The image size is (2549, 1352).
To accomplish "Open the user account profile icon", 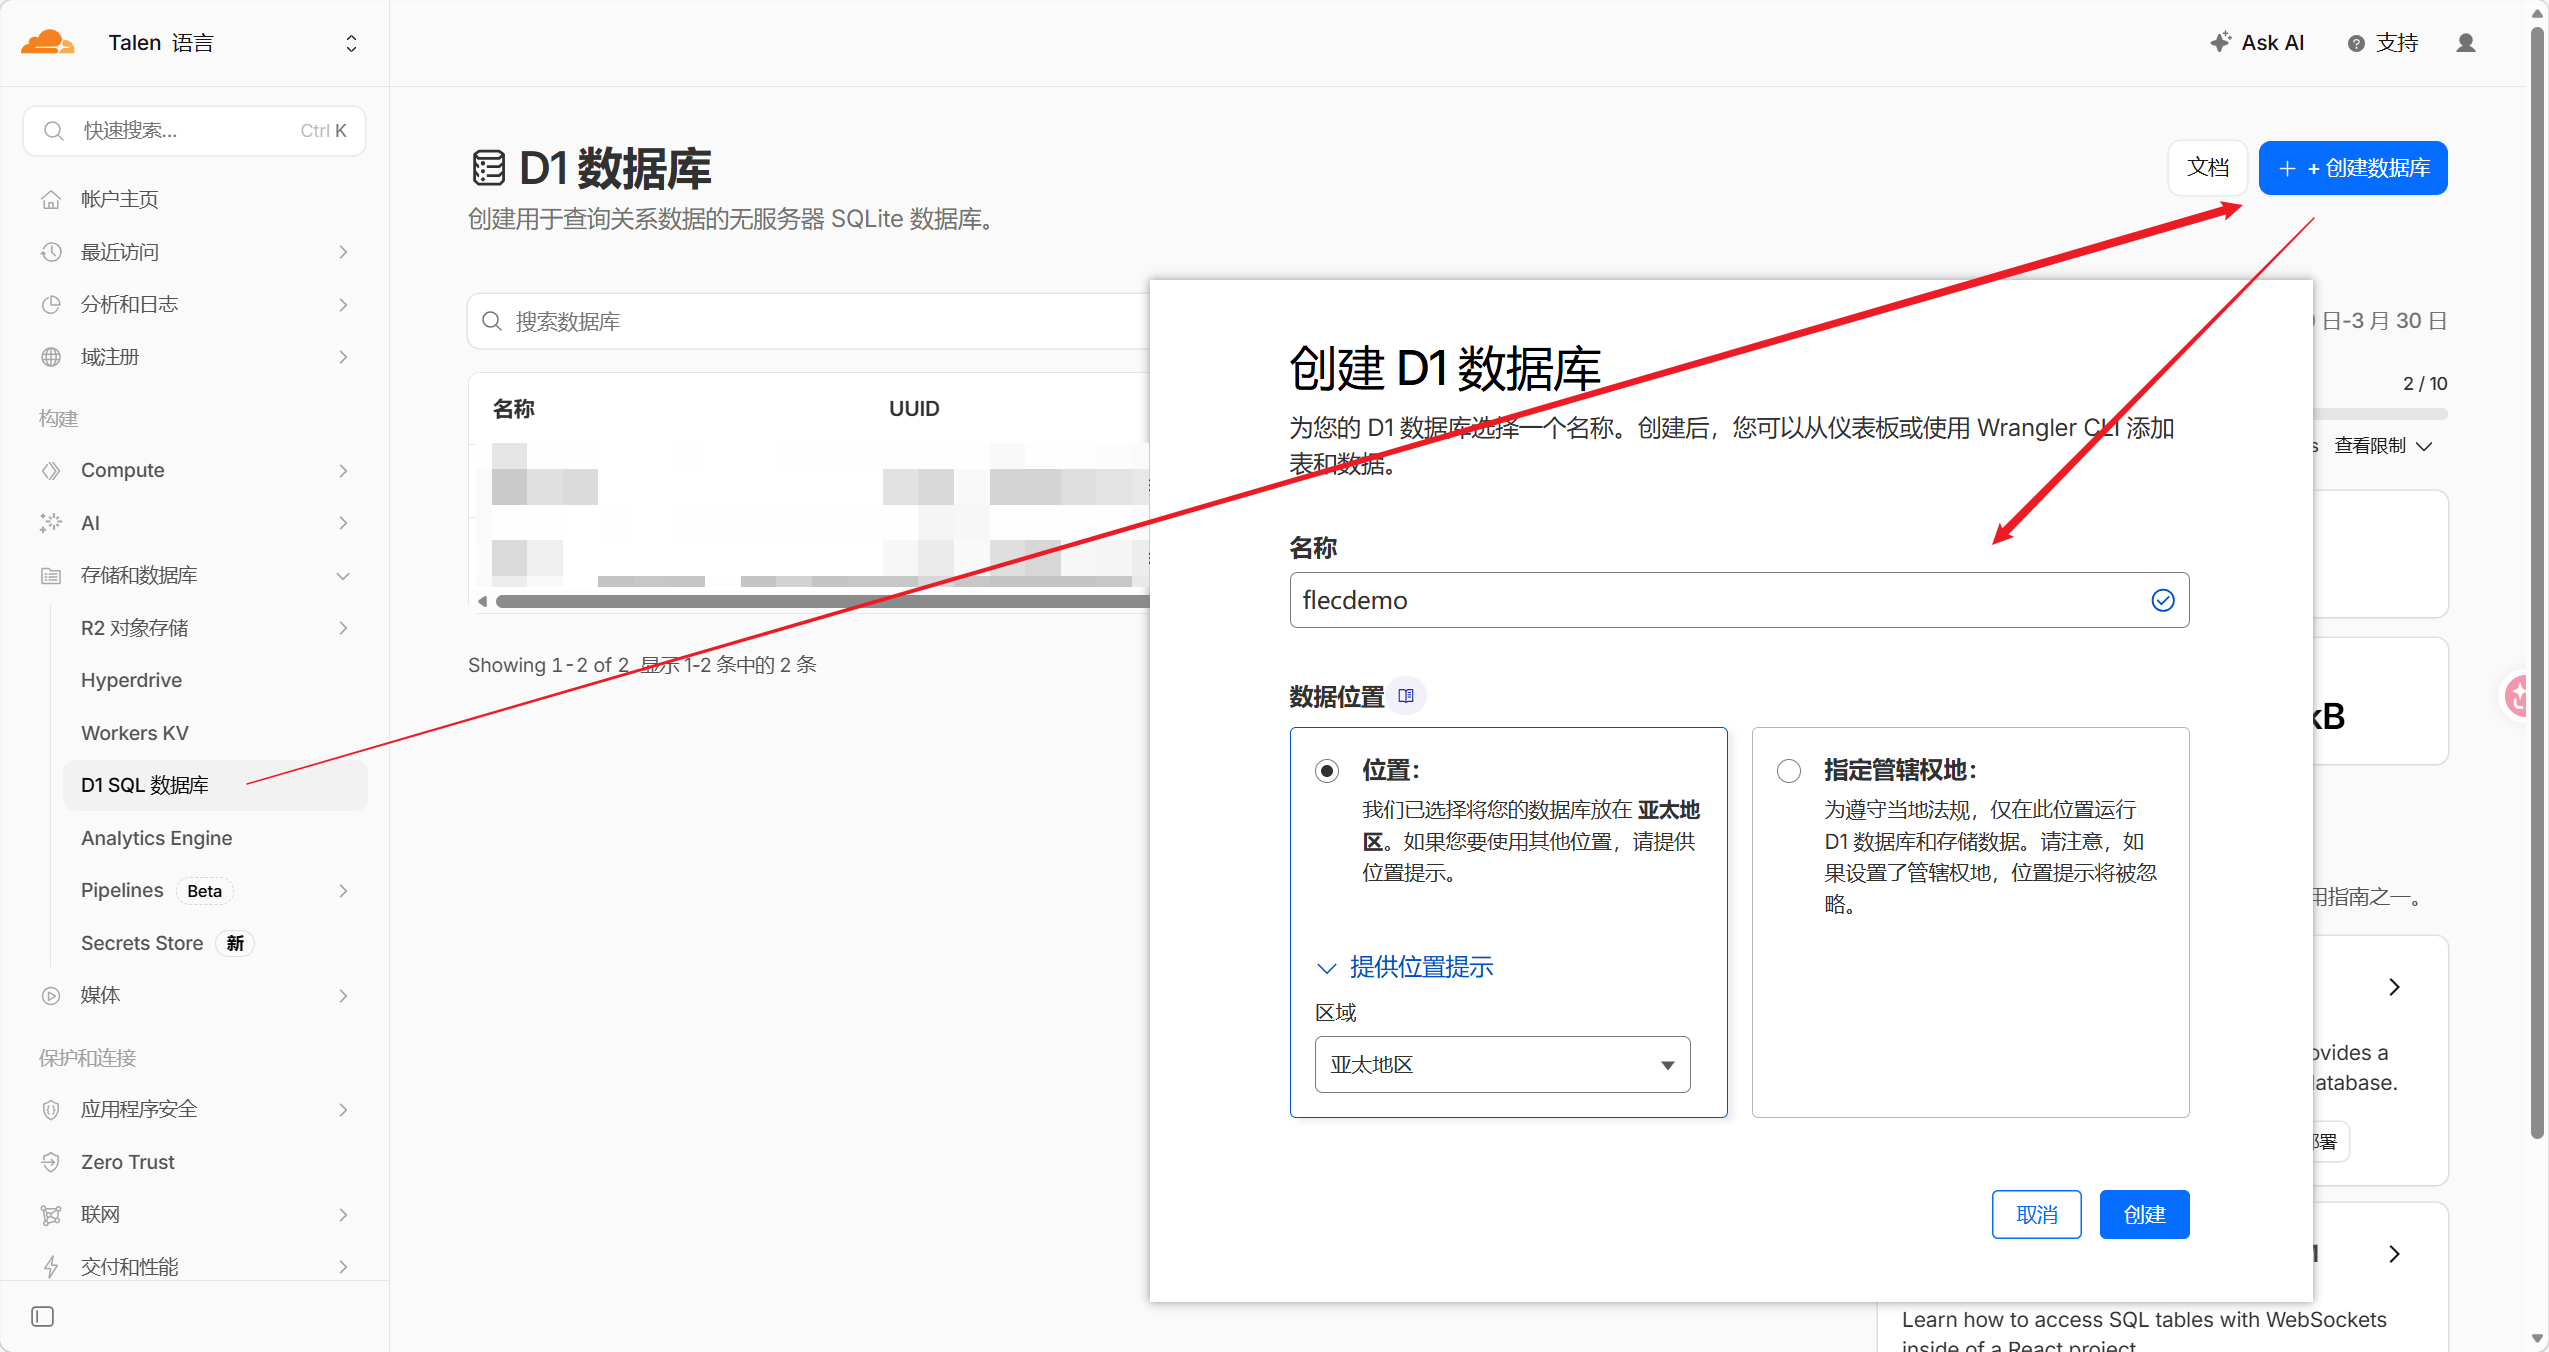I will tap(2465, 43).
